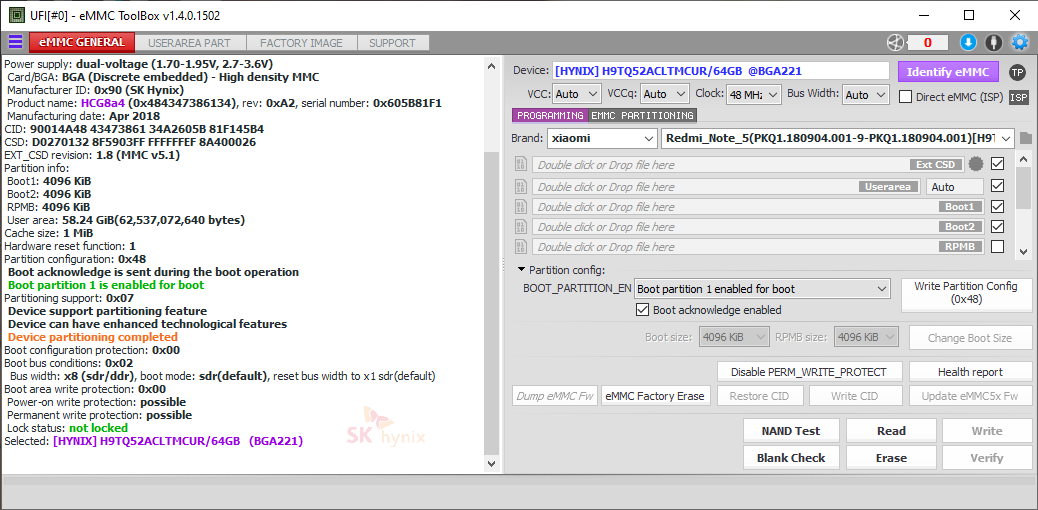Click the Health report button
The image size is (1038, 510).
(x=970, y=372)
